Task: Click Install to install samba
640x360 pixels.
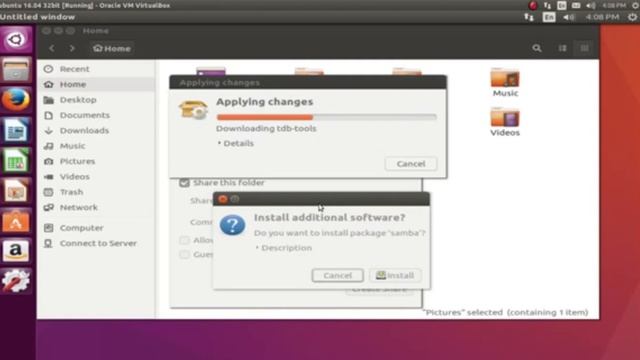Action: 395,276
